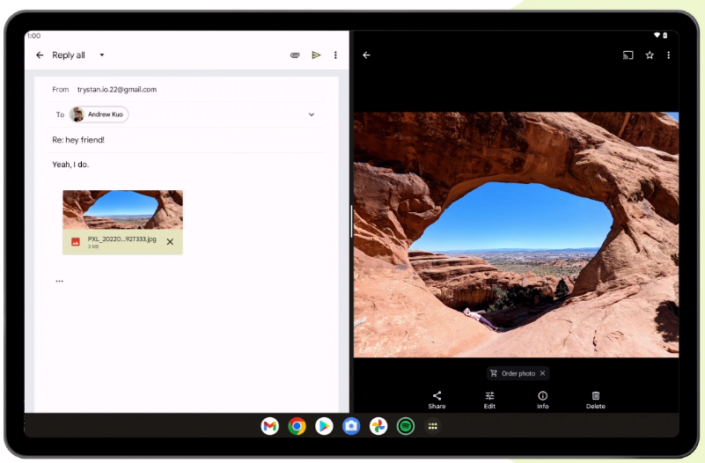
Task: Open the photo Edit tools
Action: (490, 400)
